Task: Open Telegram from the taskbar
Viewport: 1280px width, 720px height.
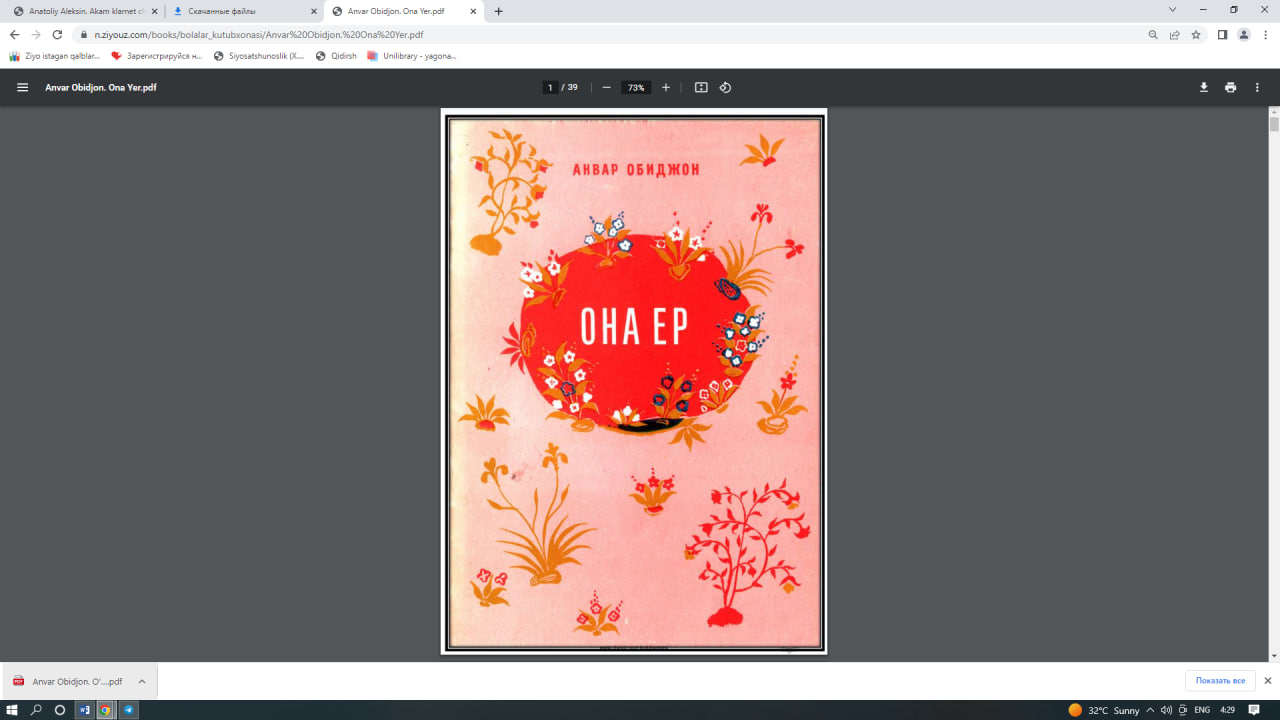Action: coord(128,710)
